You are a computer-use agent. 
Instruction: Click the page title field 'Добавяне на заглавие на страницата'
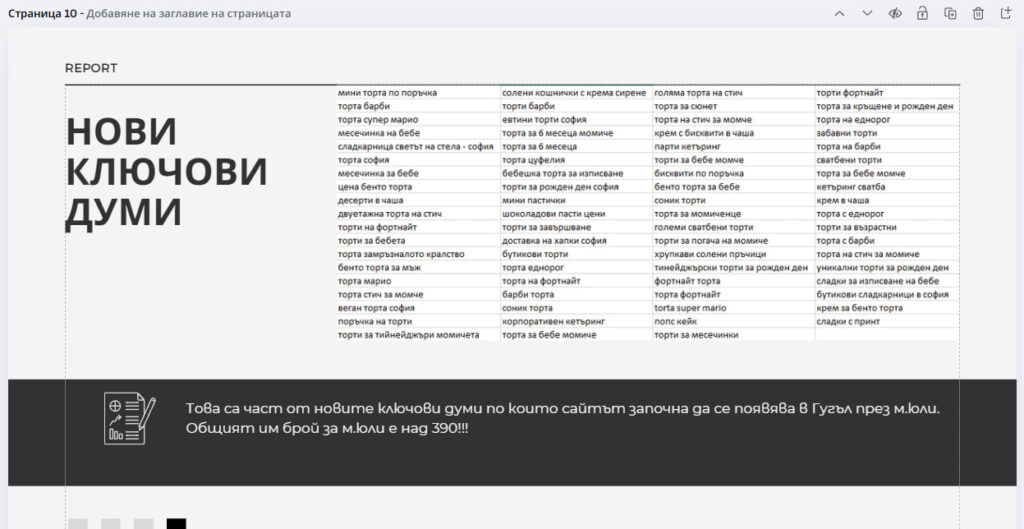point(189,14)
